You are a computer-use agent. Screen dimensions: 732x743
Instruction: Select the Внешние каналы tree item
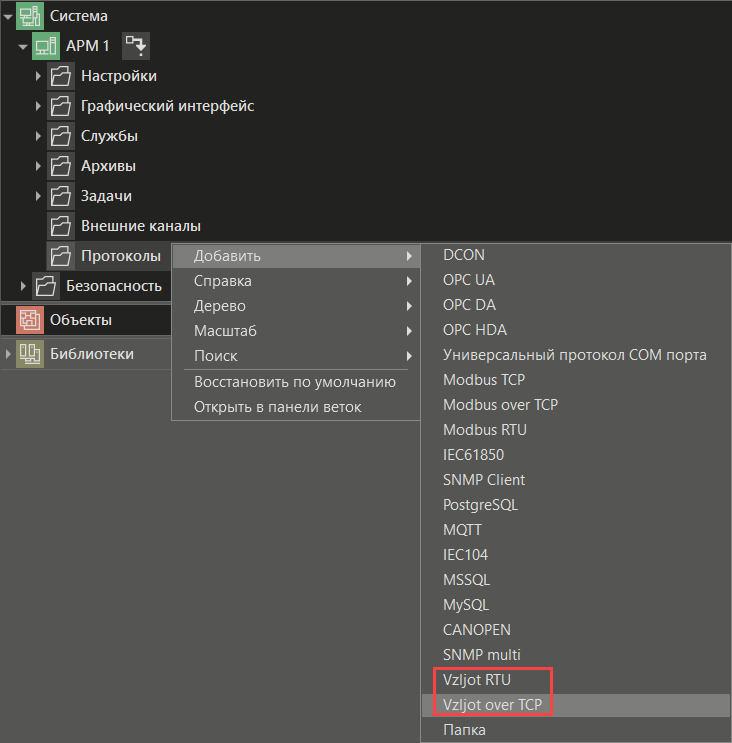pyautogui.click(x=140, y=226)
